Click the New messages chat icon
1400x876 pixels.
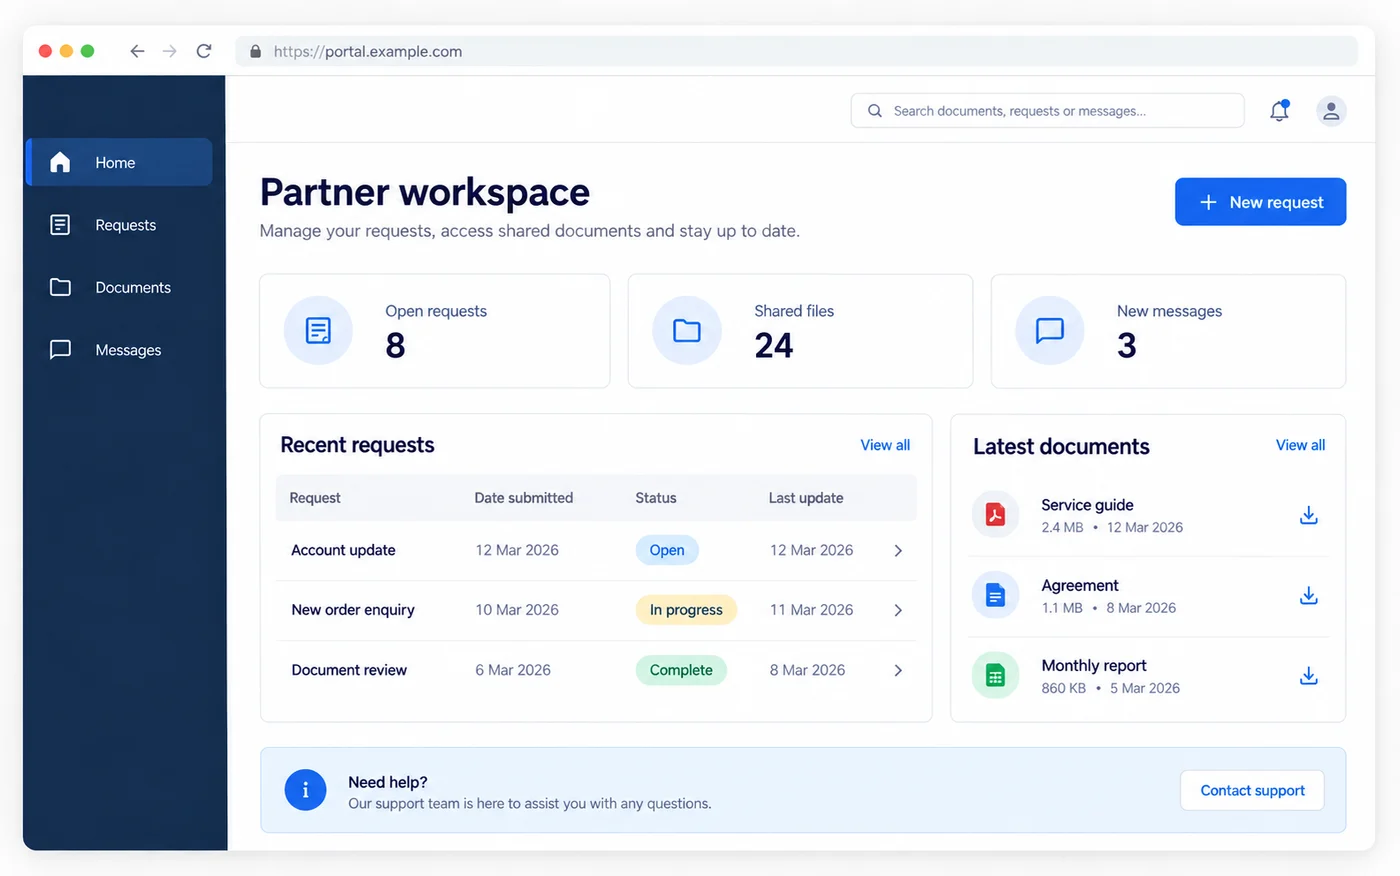point(1050,330)
